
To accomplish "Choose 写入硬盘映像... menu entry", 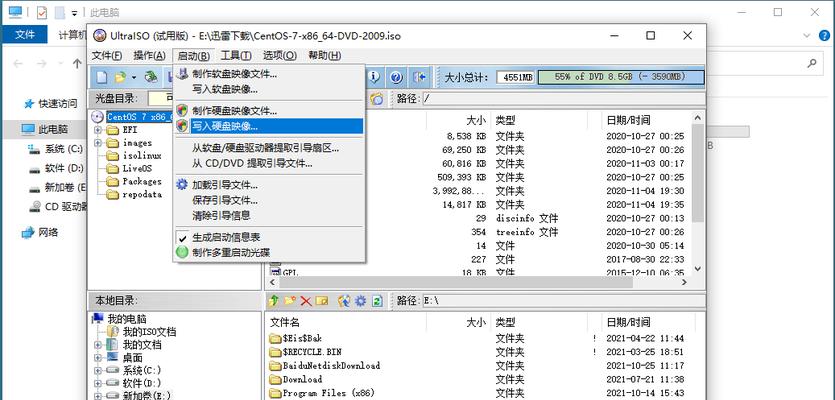I will [x=269, y=126].
